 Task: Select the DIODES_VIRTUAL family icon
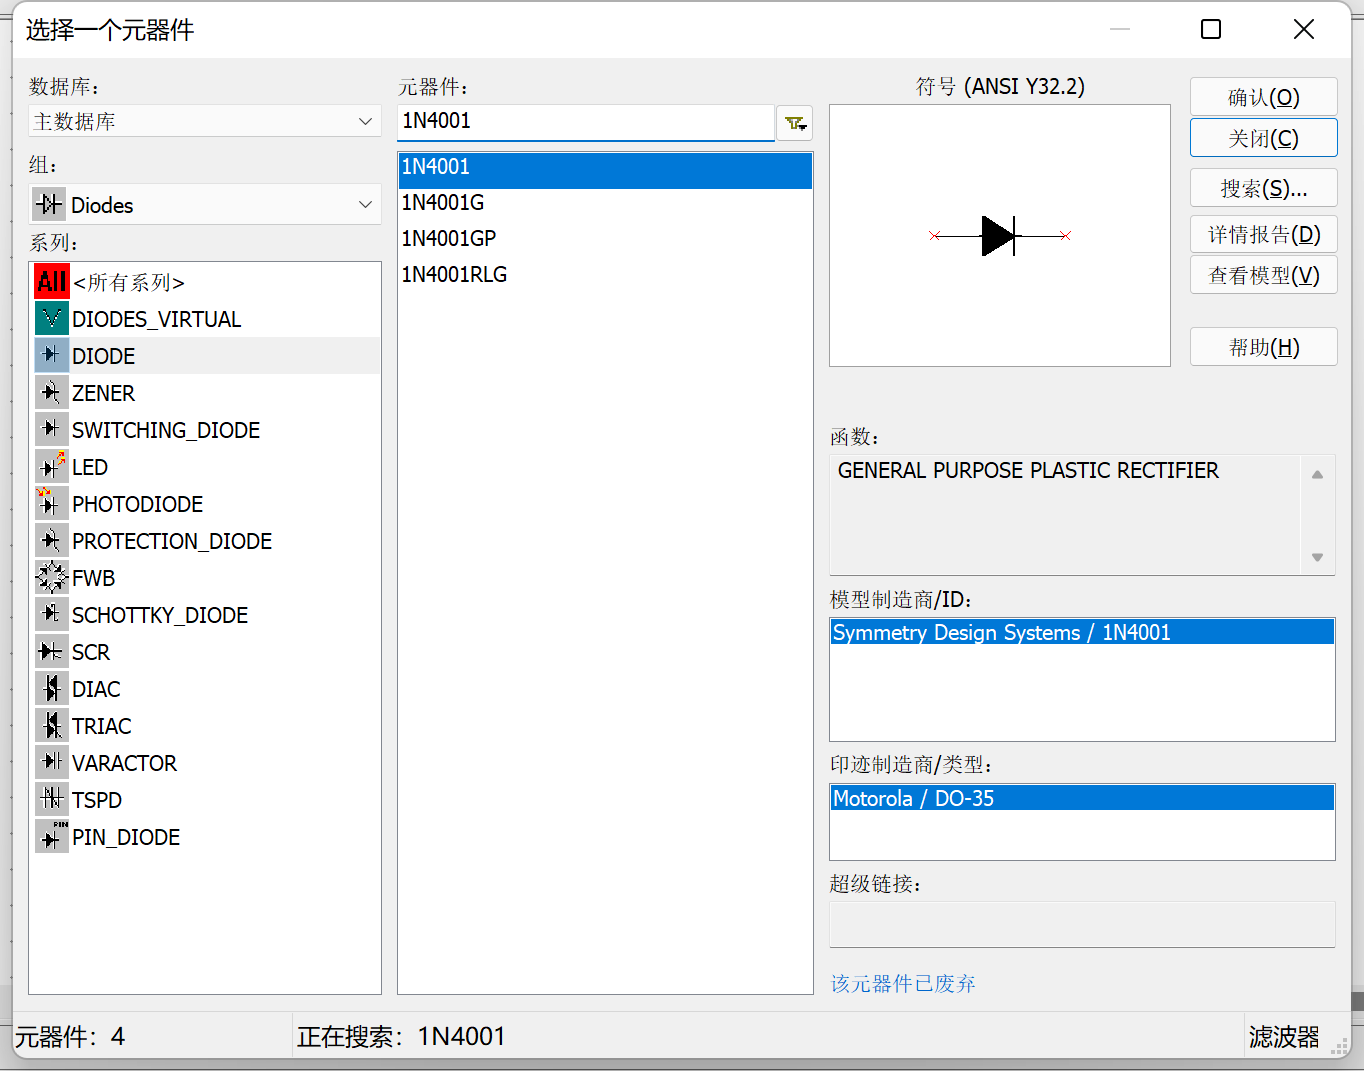pyautogui.click(x=52, y=319)
